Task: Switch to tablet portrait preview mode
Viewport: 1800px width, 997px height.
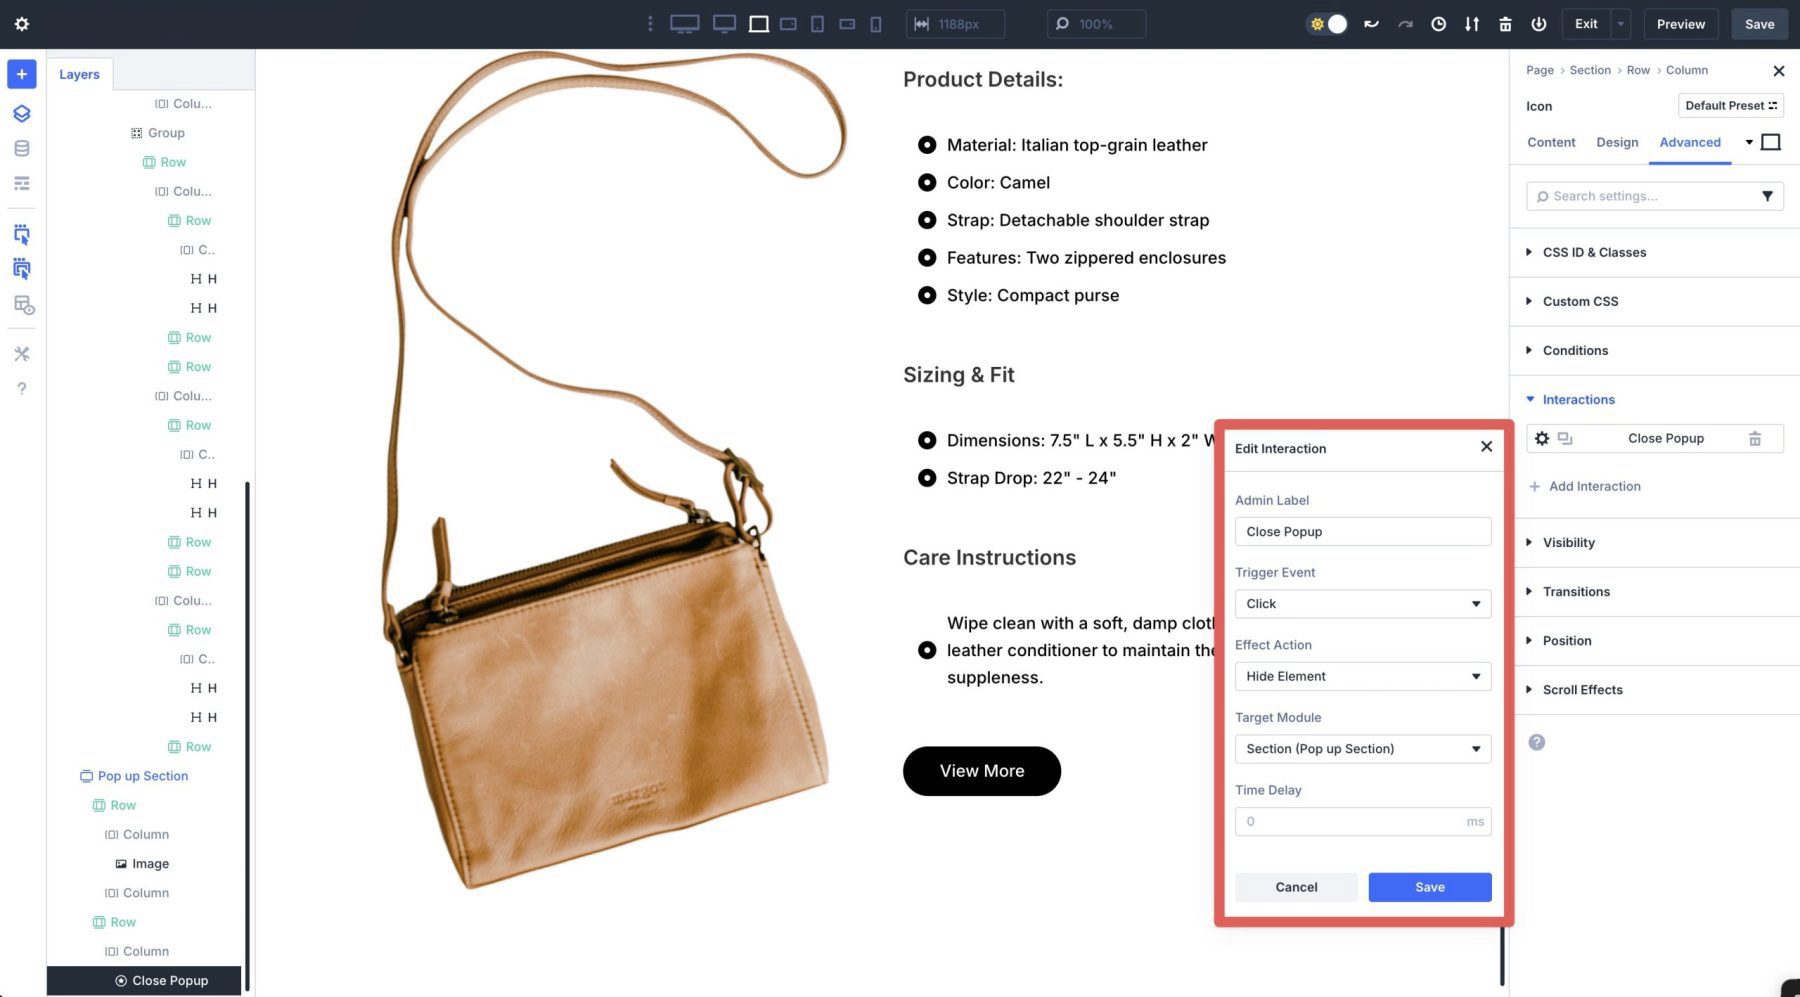Action: [x=815, y=23]
